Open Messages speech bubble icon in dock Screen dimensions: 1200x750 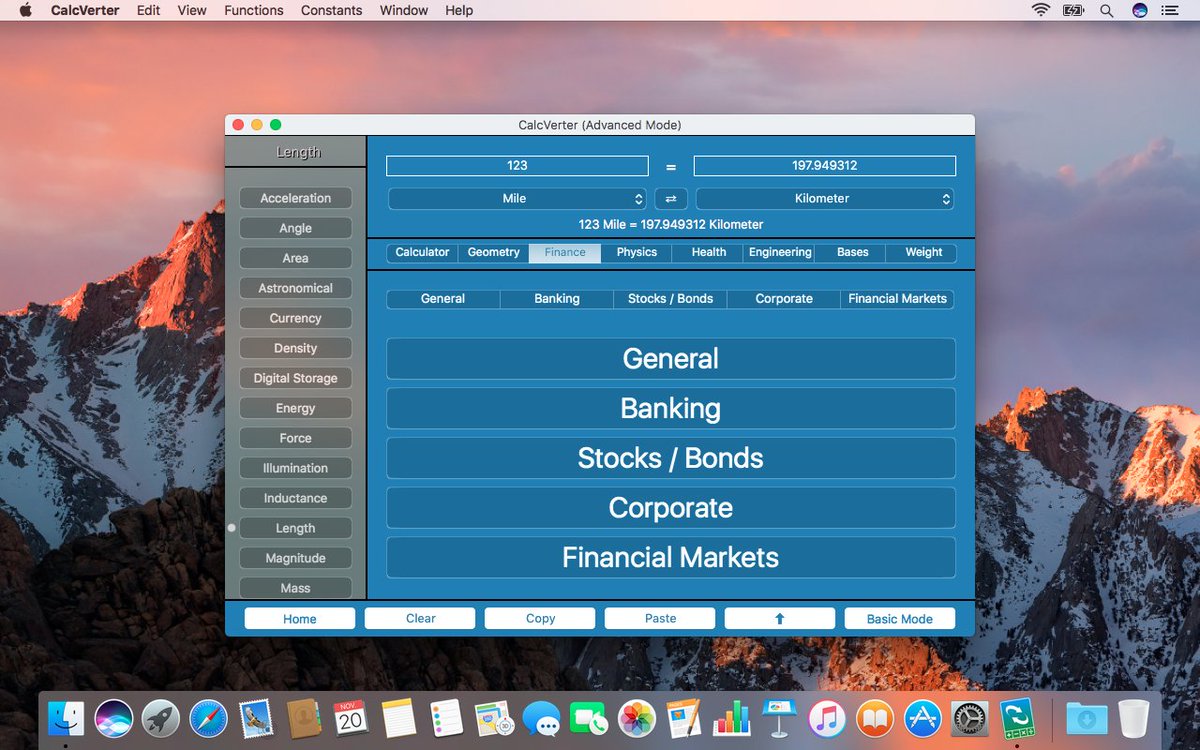pos(541,718)
